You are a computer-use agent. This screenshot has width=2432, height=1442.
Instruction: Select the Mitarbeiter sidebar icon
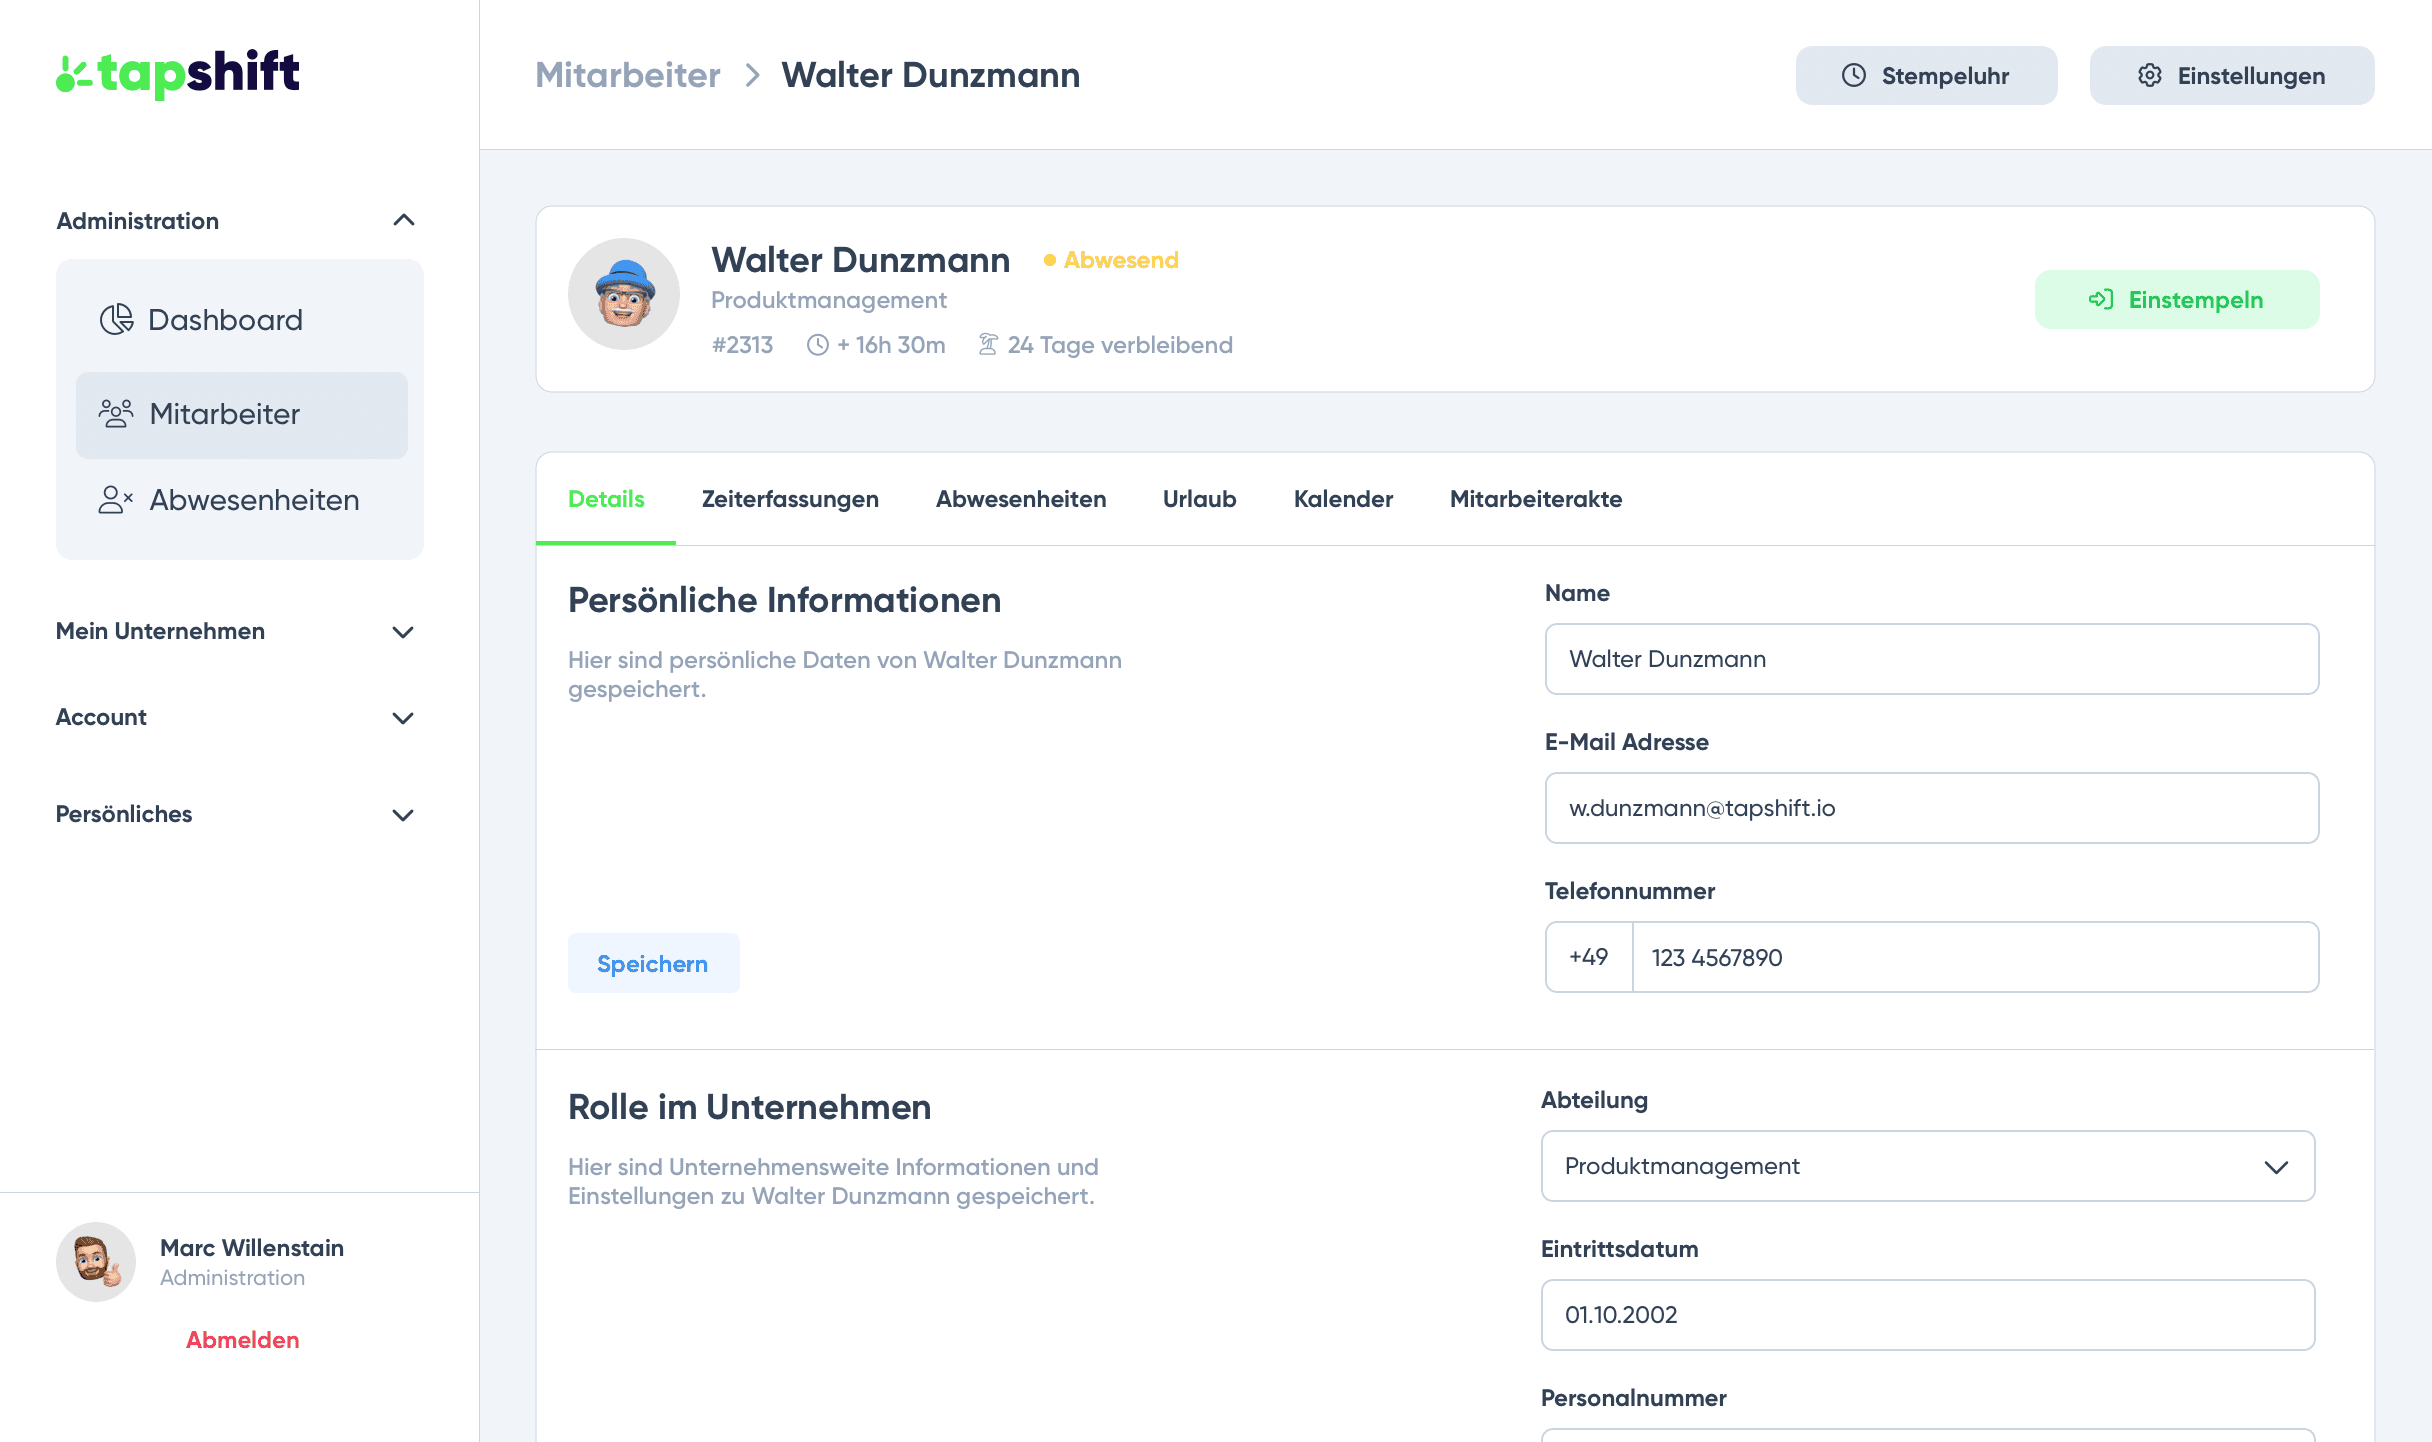click(116, 414)
